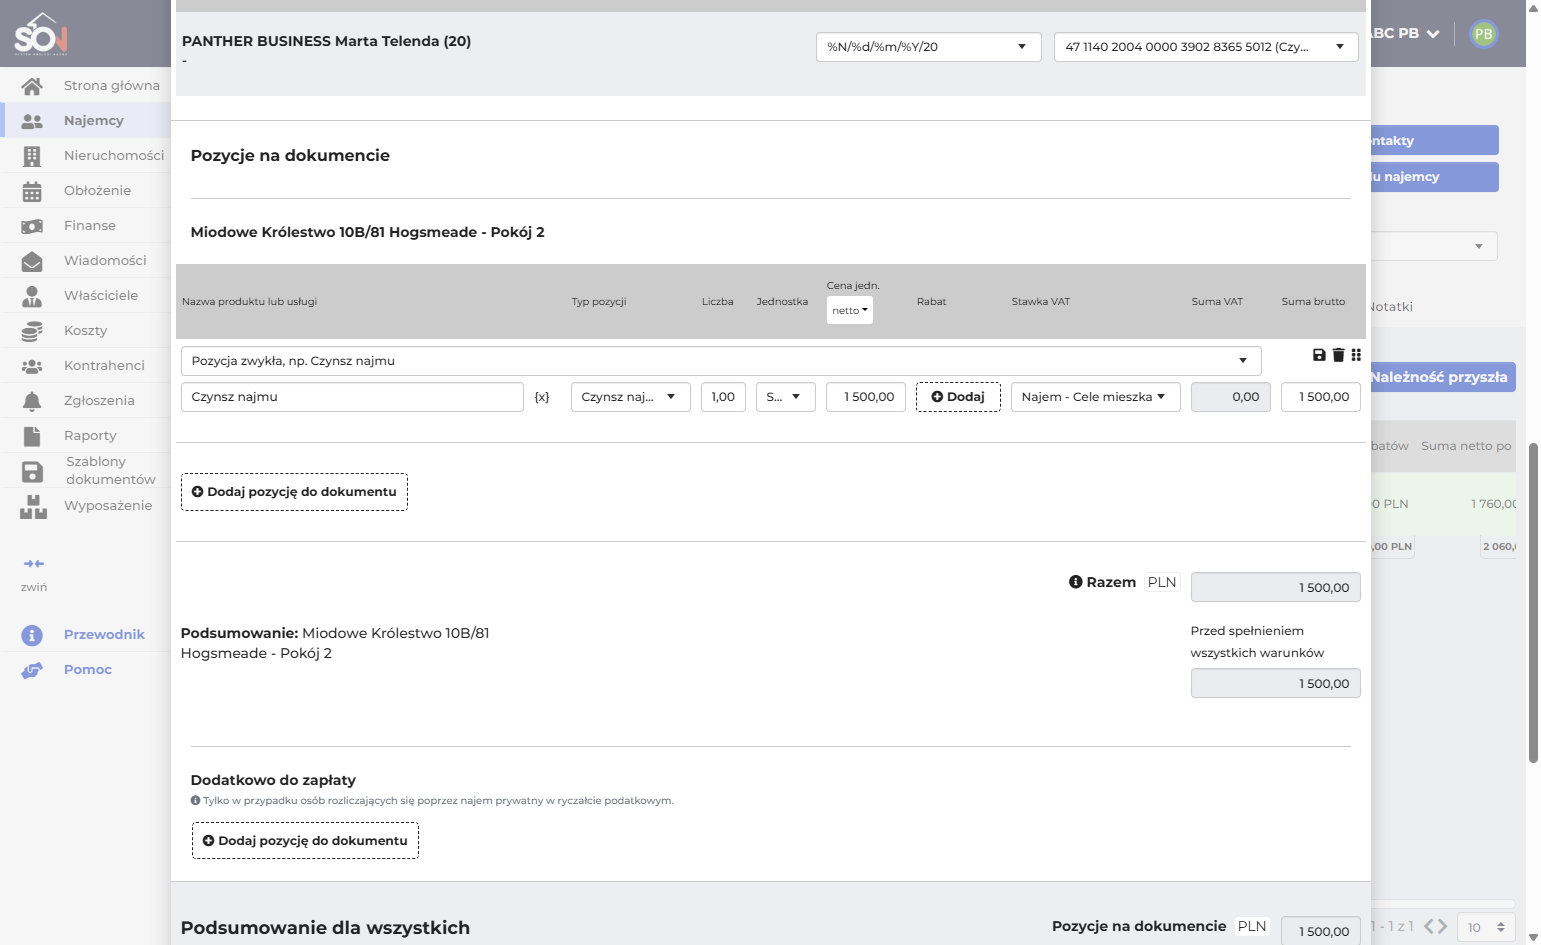
Task: Click the Suma brutto row field
Action: click(x=1321, y=397)
